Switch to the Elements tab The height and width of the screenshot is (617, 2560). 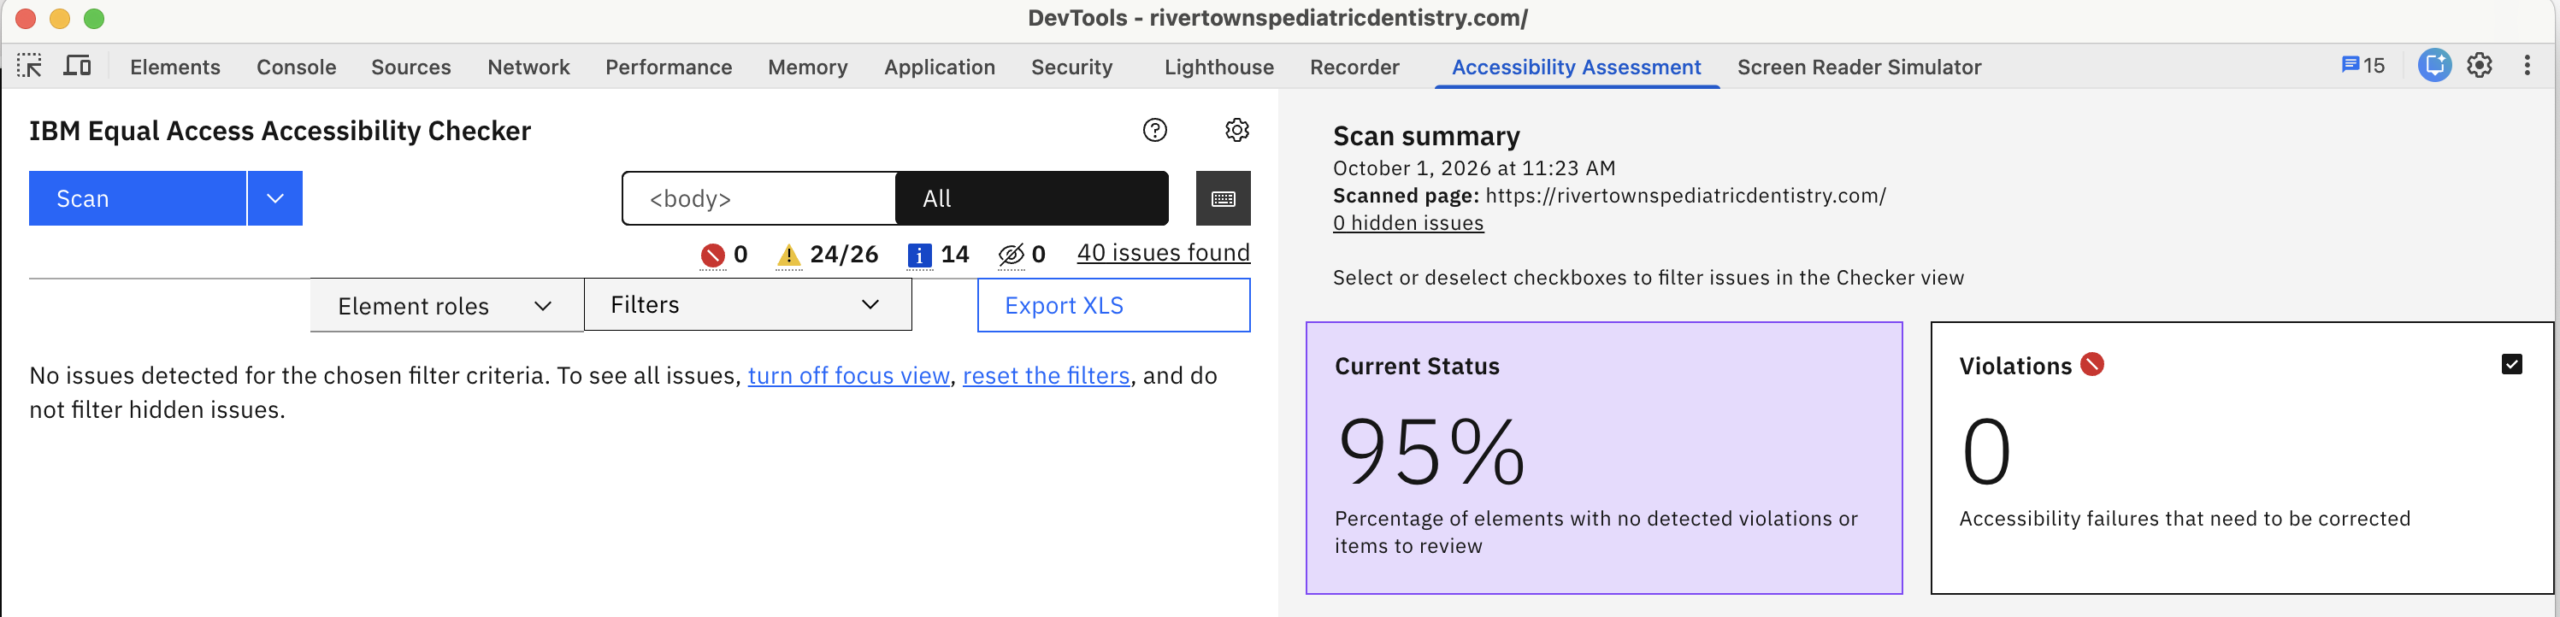coord(175,67)
